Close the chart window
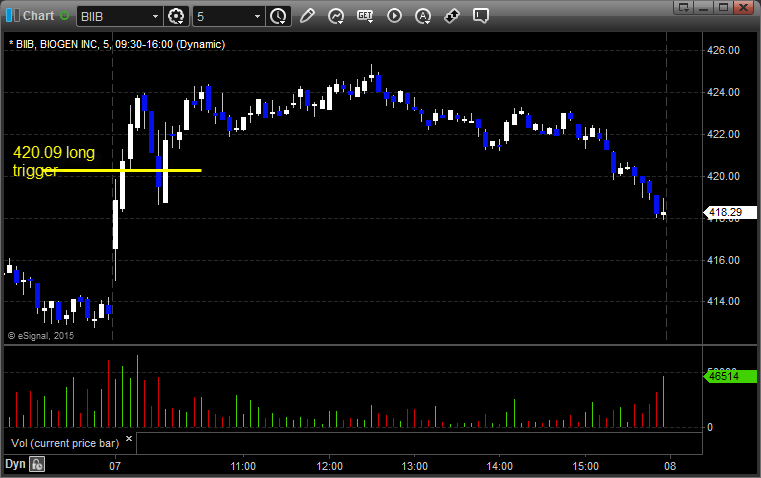The width and height of the screenshot is (761, 478). pyautogui.click(x=743, y=7)
